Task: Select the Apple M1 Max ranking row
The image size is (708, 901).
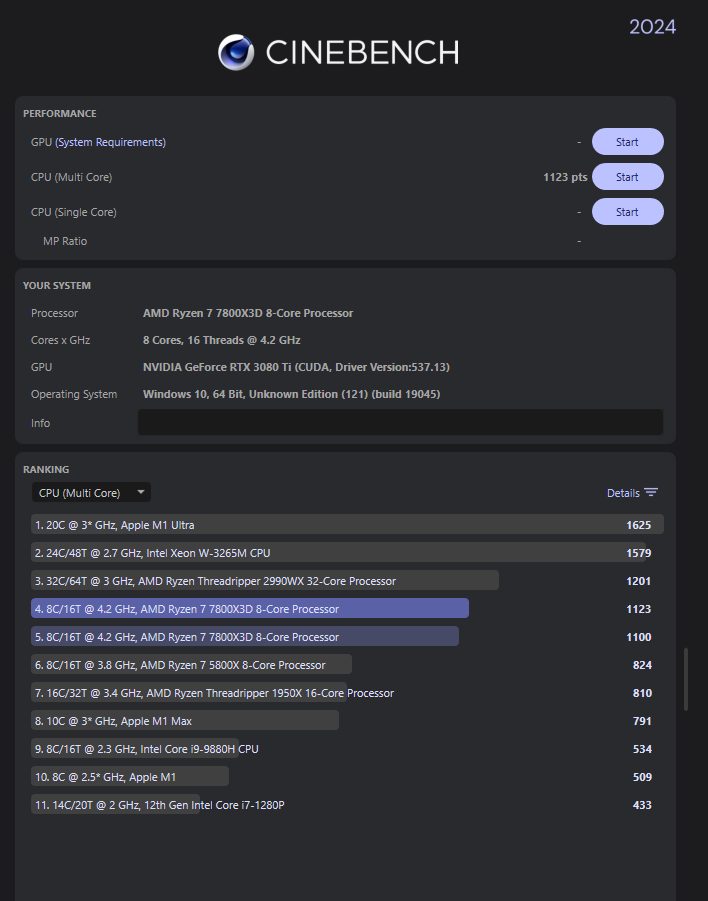Action: pos(185,721)
